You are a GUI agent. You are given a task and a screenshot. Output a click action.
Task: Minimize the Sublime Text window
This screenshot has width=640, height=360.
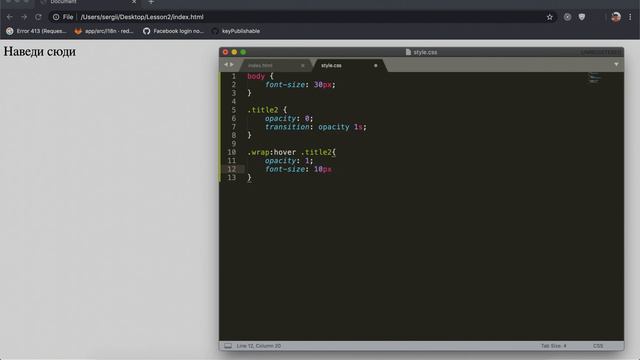coord(234,52)
